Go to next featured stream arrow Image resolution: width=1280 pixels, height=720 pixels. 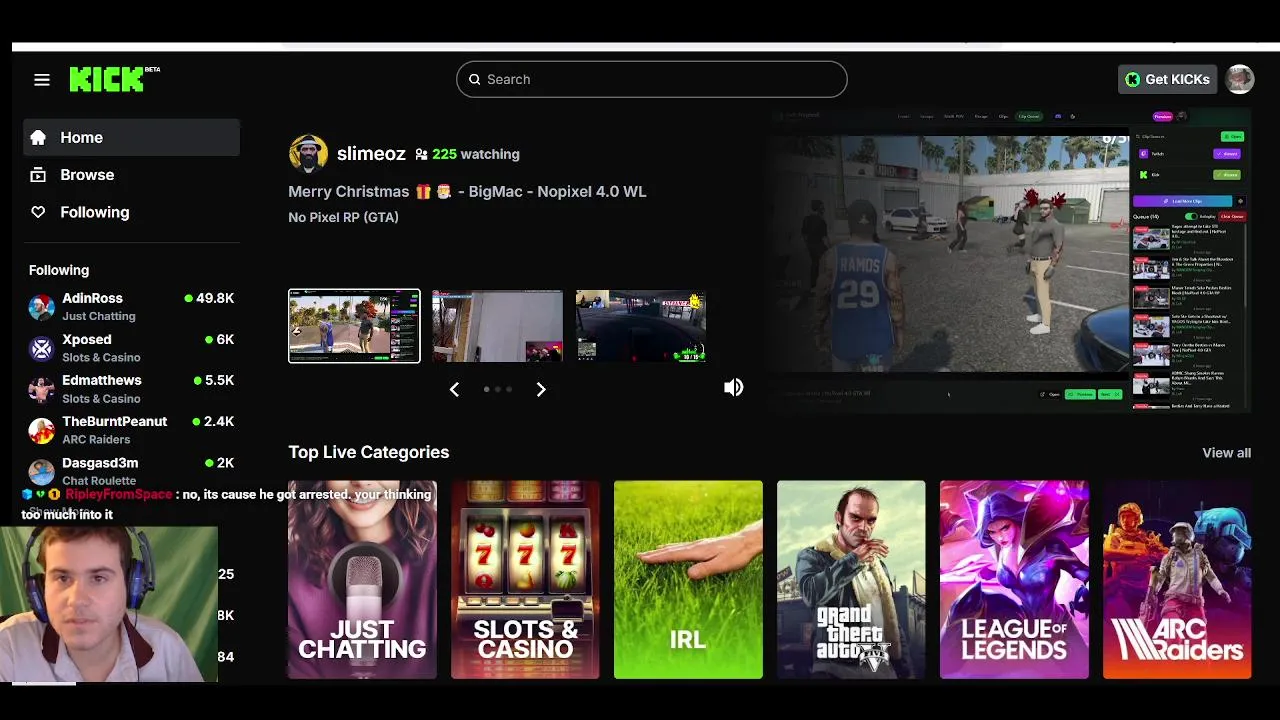point(541,389)
